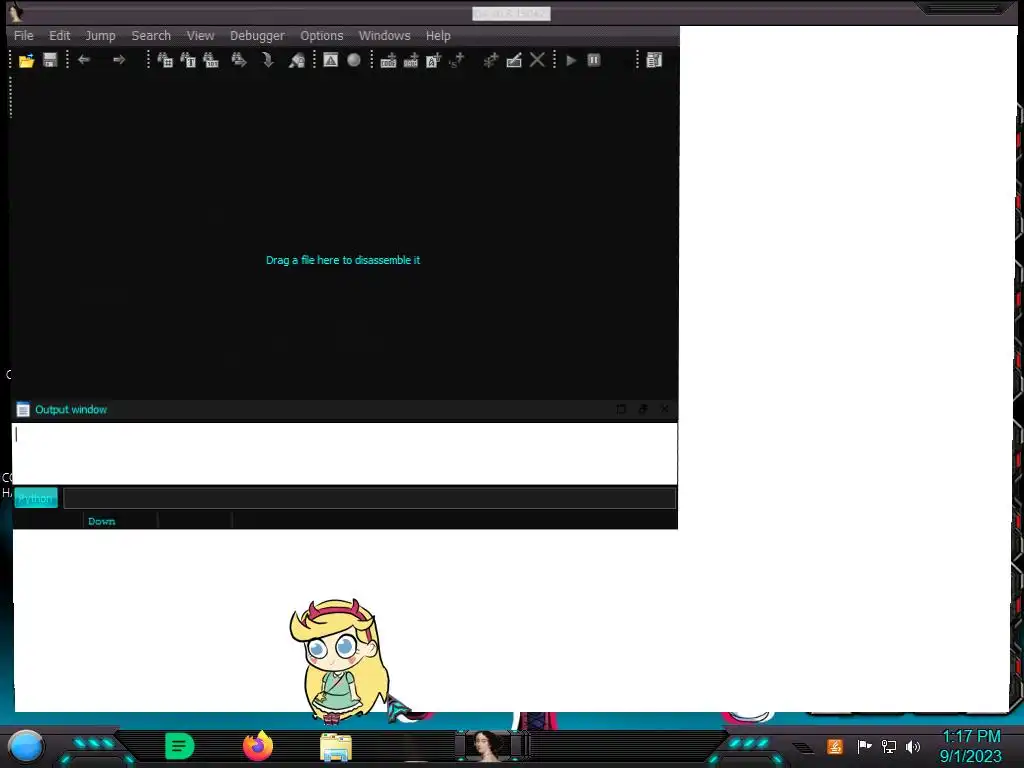This screenshot has height=768, width=1024.
Task: Click the second add-segment plus toolbar icon
Action: (411, 61)
